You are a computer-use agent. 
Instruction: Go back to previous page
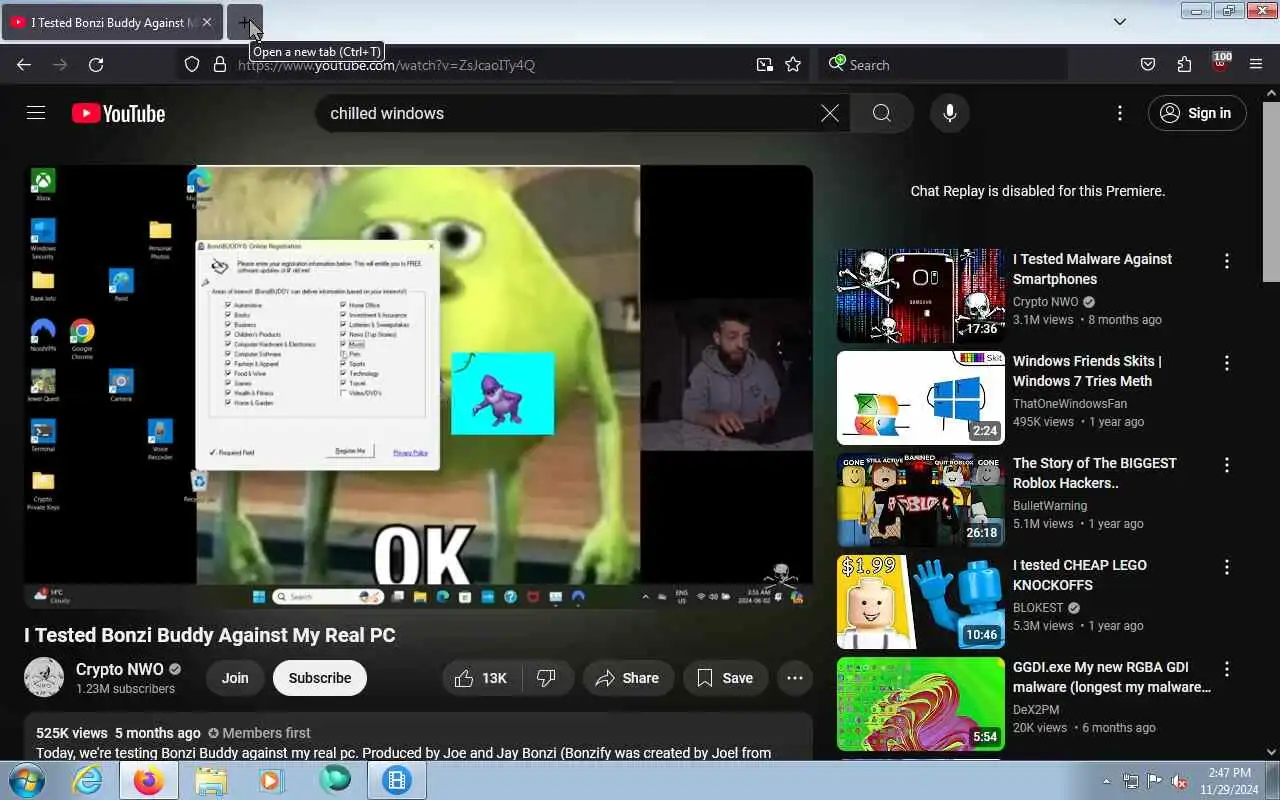tap(24, 65)
